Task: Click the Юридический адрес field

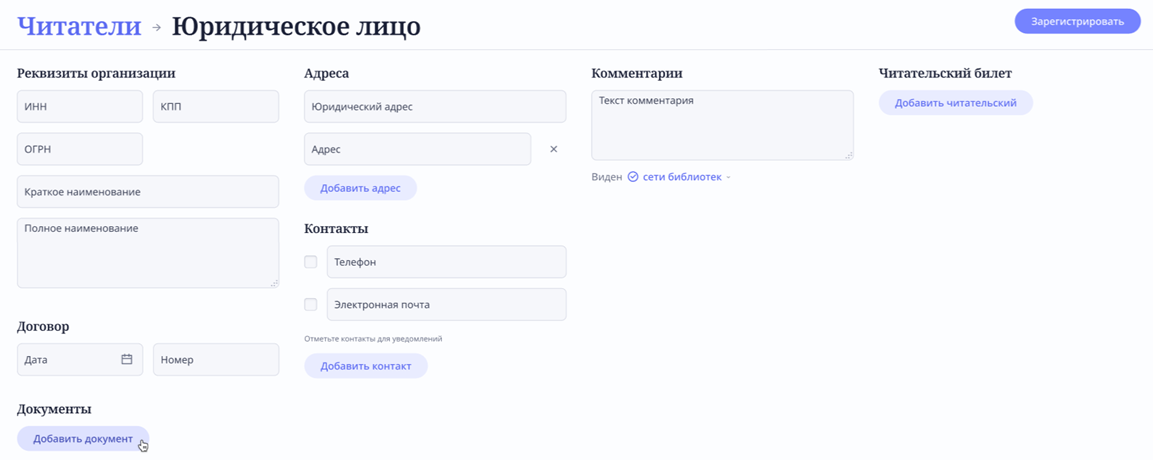Action: pos(435,107)
